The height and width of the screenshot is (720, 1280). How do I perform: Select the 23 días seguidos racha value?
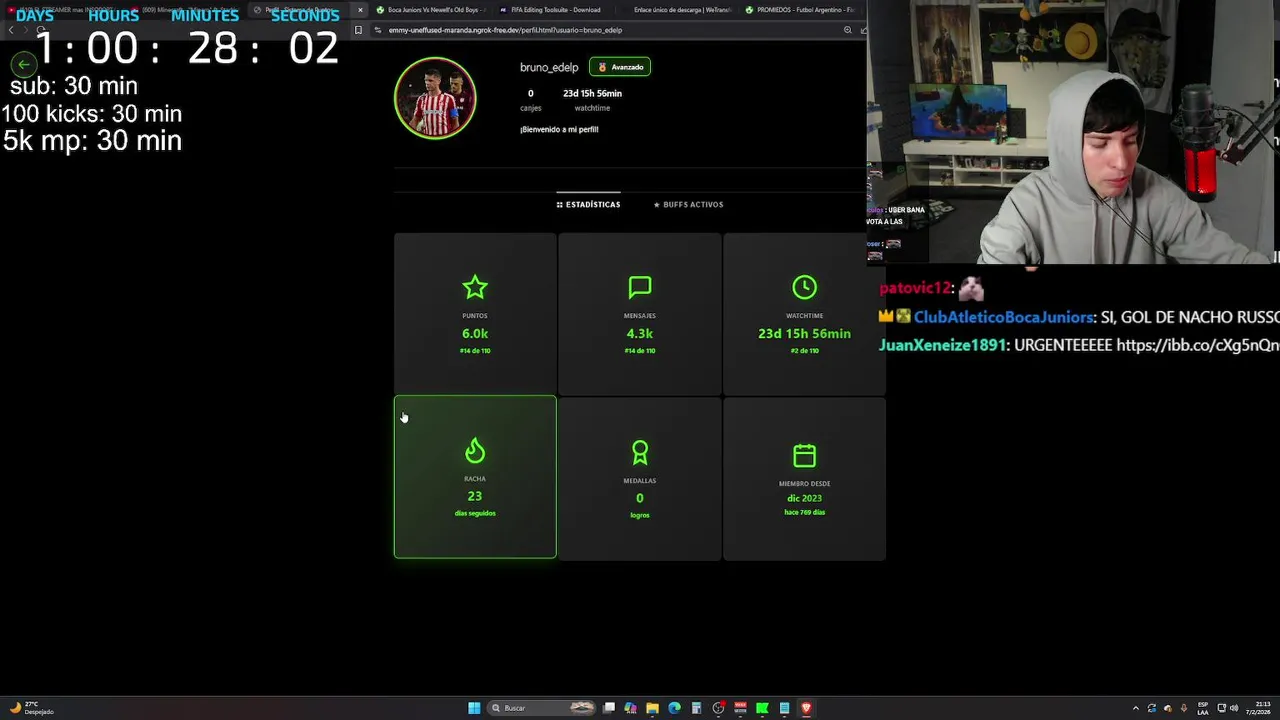point(475,496)
